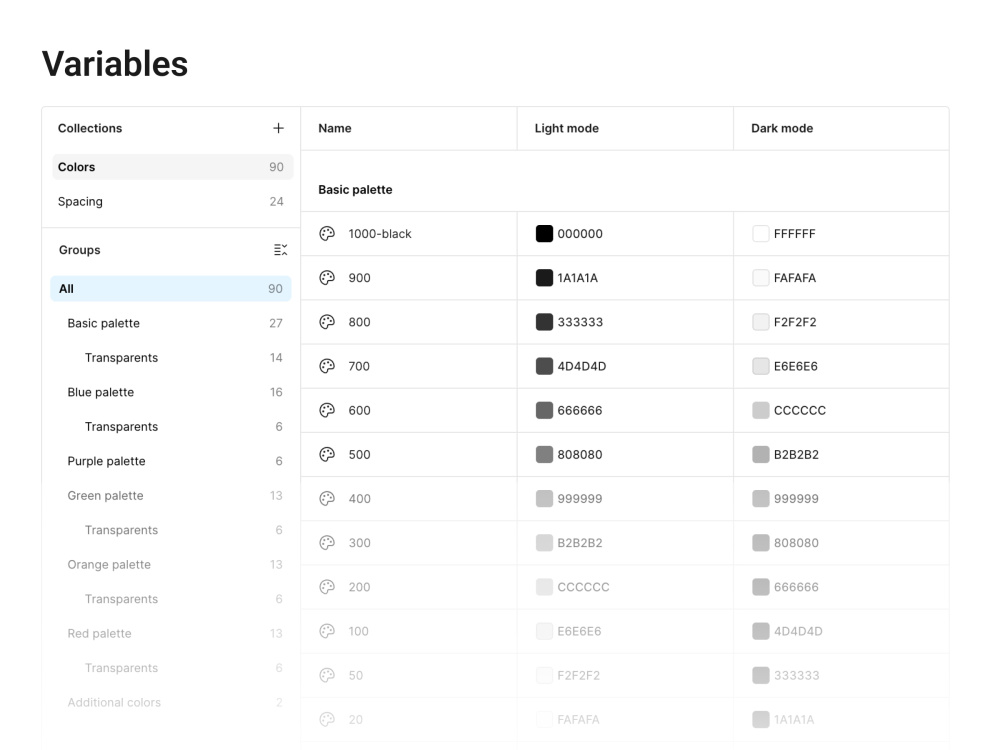The width and height of the screenshot is (1000, 750).
Task: Click the 999999 dark mode swatch in row 400
Action: (761, 499)
